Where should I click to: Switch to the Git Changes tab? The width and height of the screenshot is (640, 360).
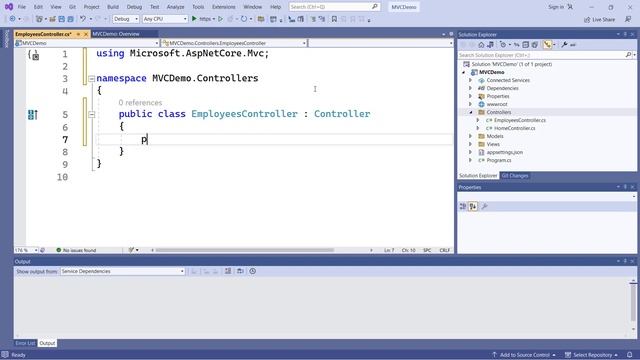(x=515, y=176)
